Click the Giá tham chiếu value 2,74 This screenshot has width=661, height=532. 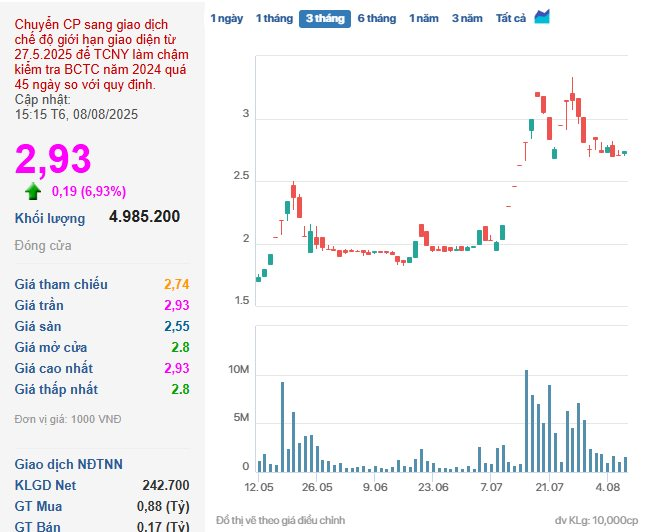[x=175, y=284]
